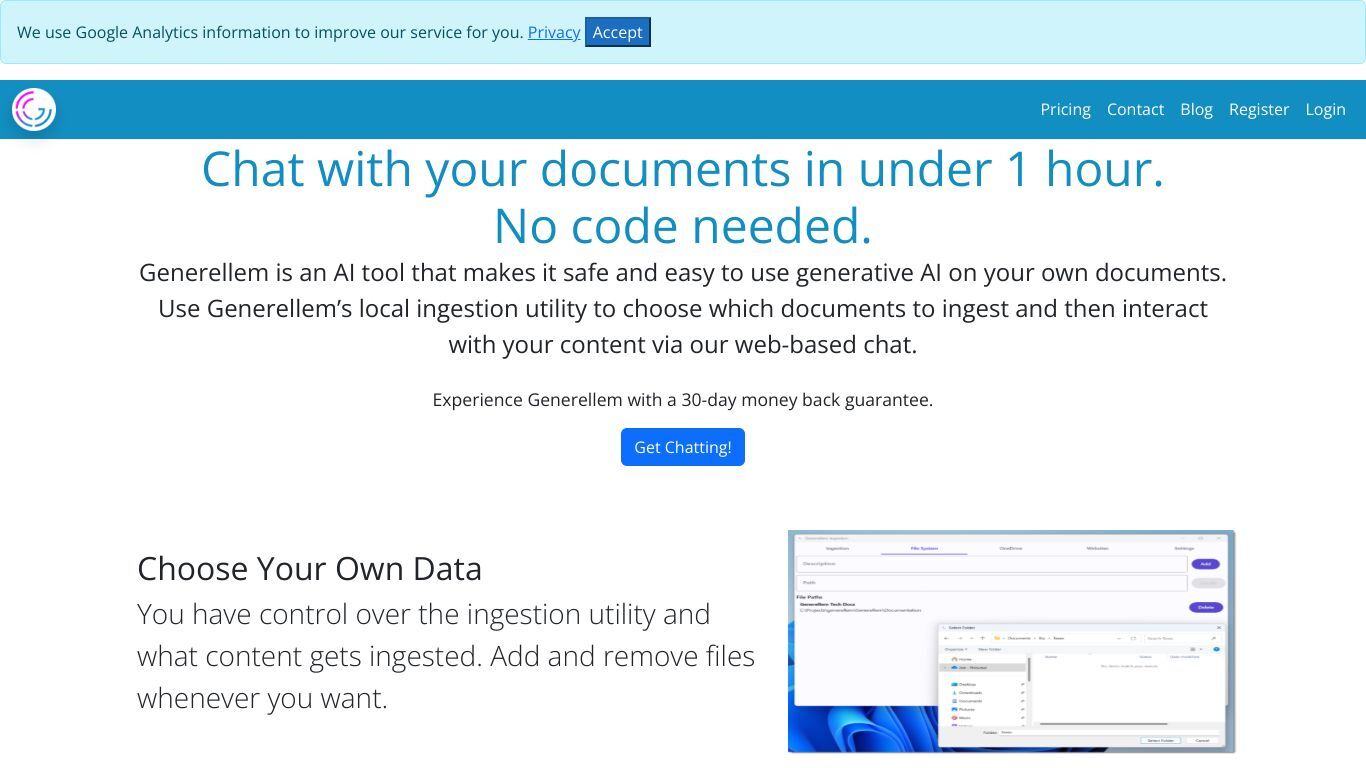Visit the Blog
Screen dimensions: 1366x768
(1196, 109)
